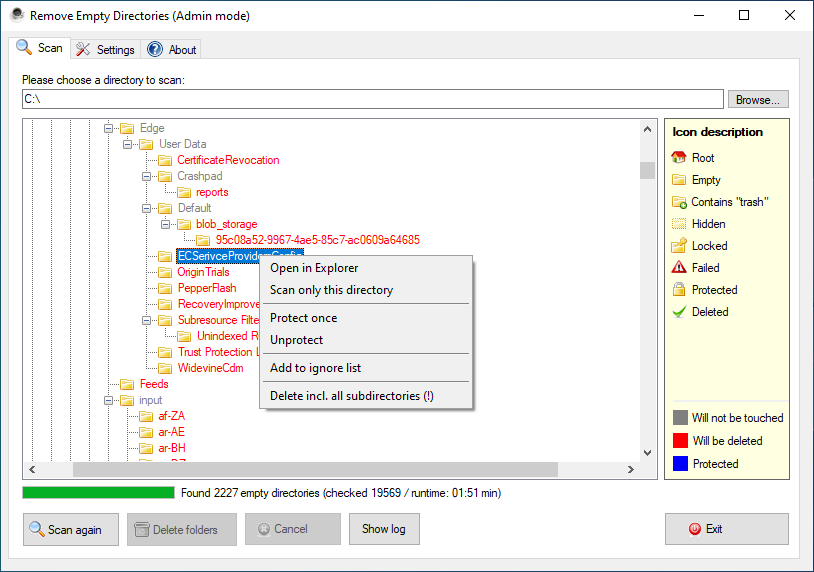Click the Root house icon in legend
This screenshot has width=814, height=572.
pos(679,157)
